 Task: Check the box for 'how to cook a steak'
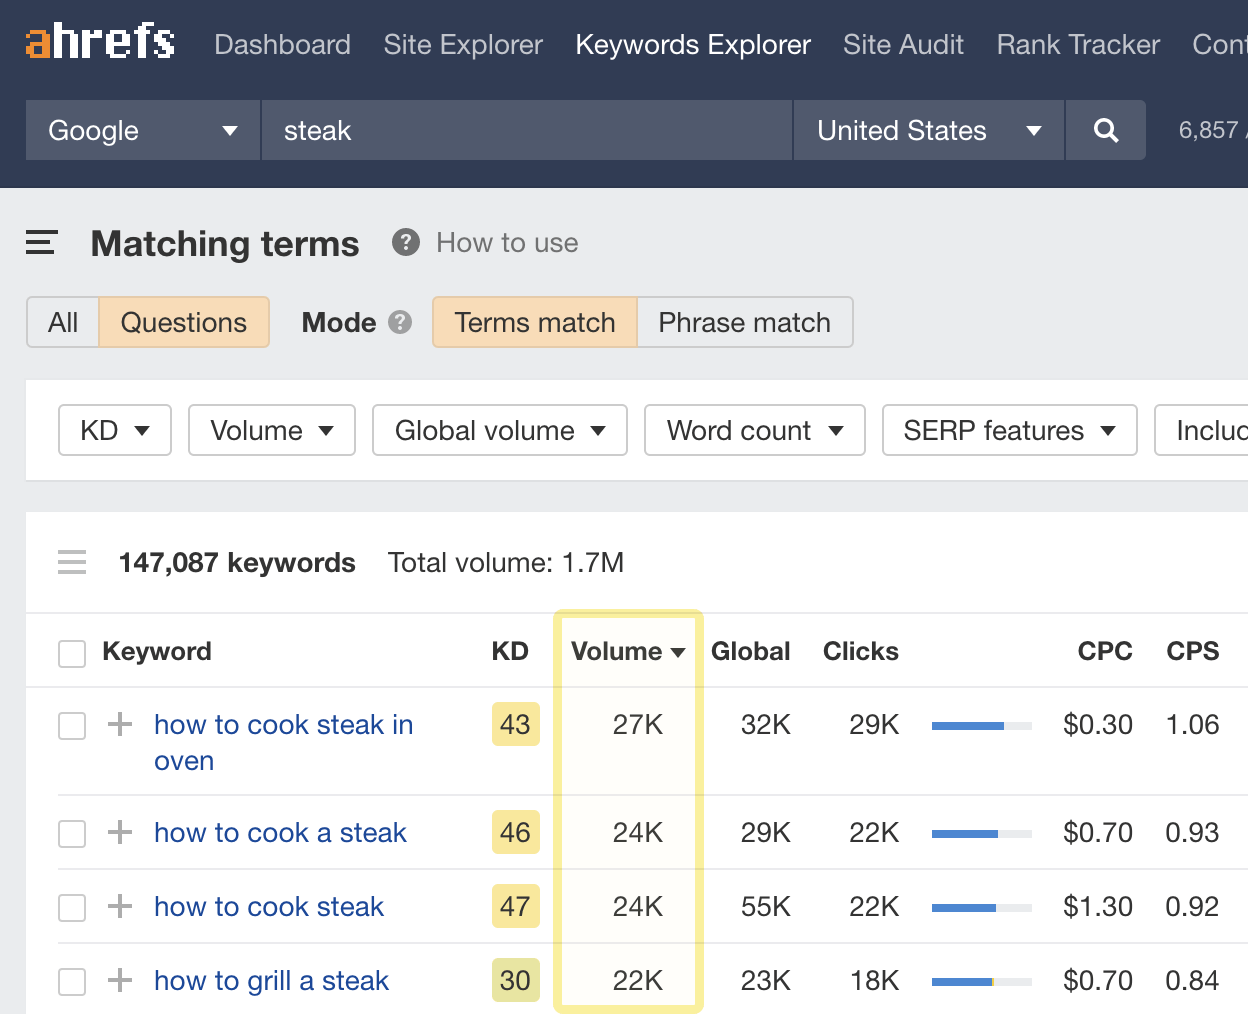[72, 833]
